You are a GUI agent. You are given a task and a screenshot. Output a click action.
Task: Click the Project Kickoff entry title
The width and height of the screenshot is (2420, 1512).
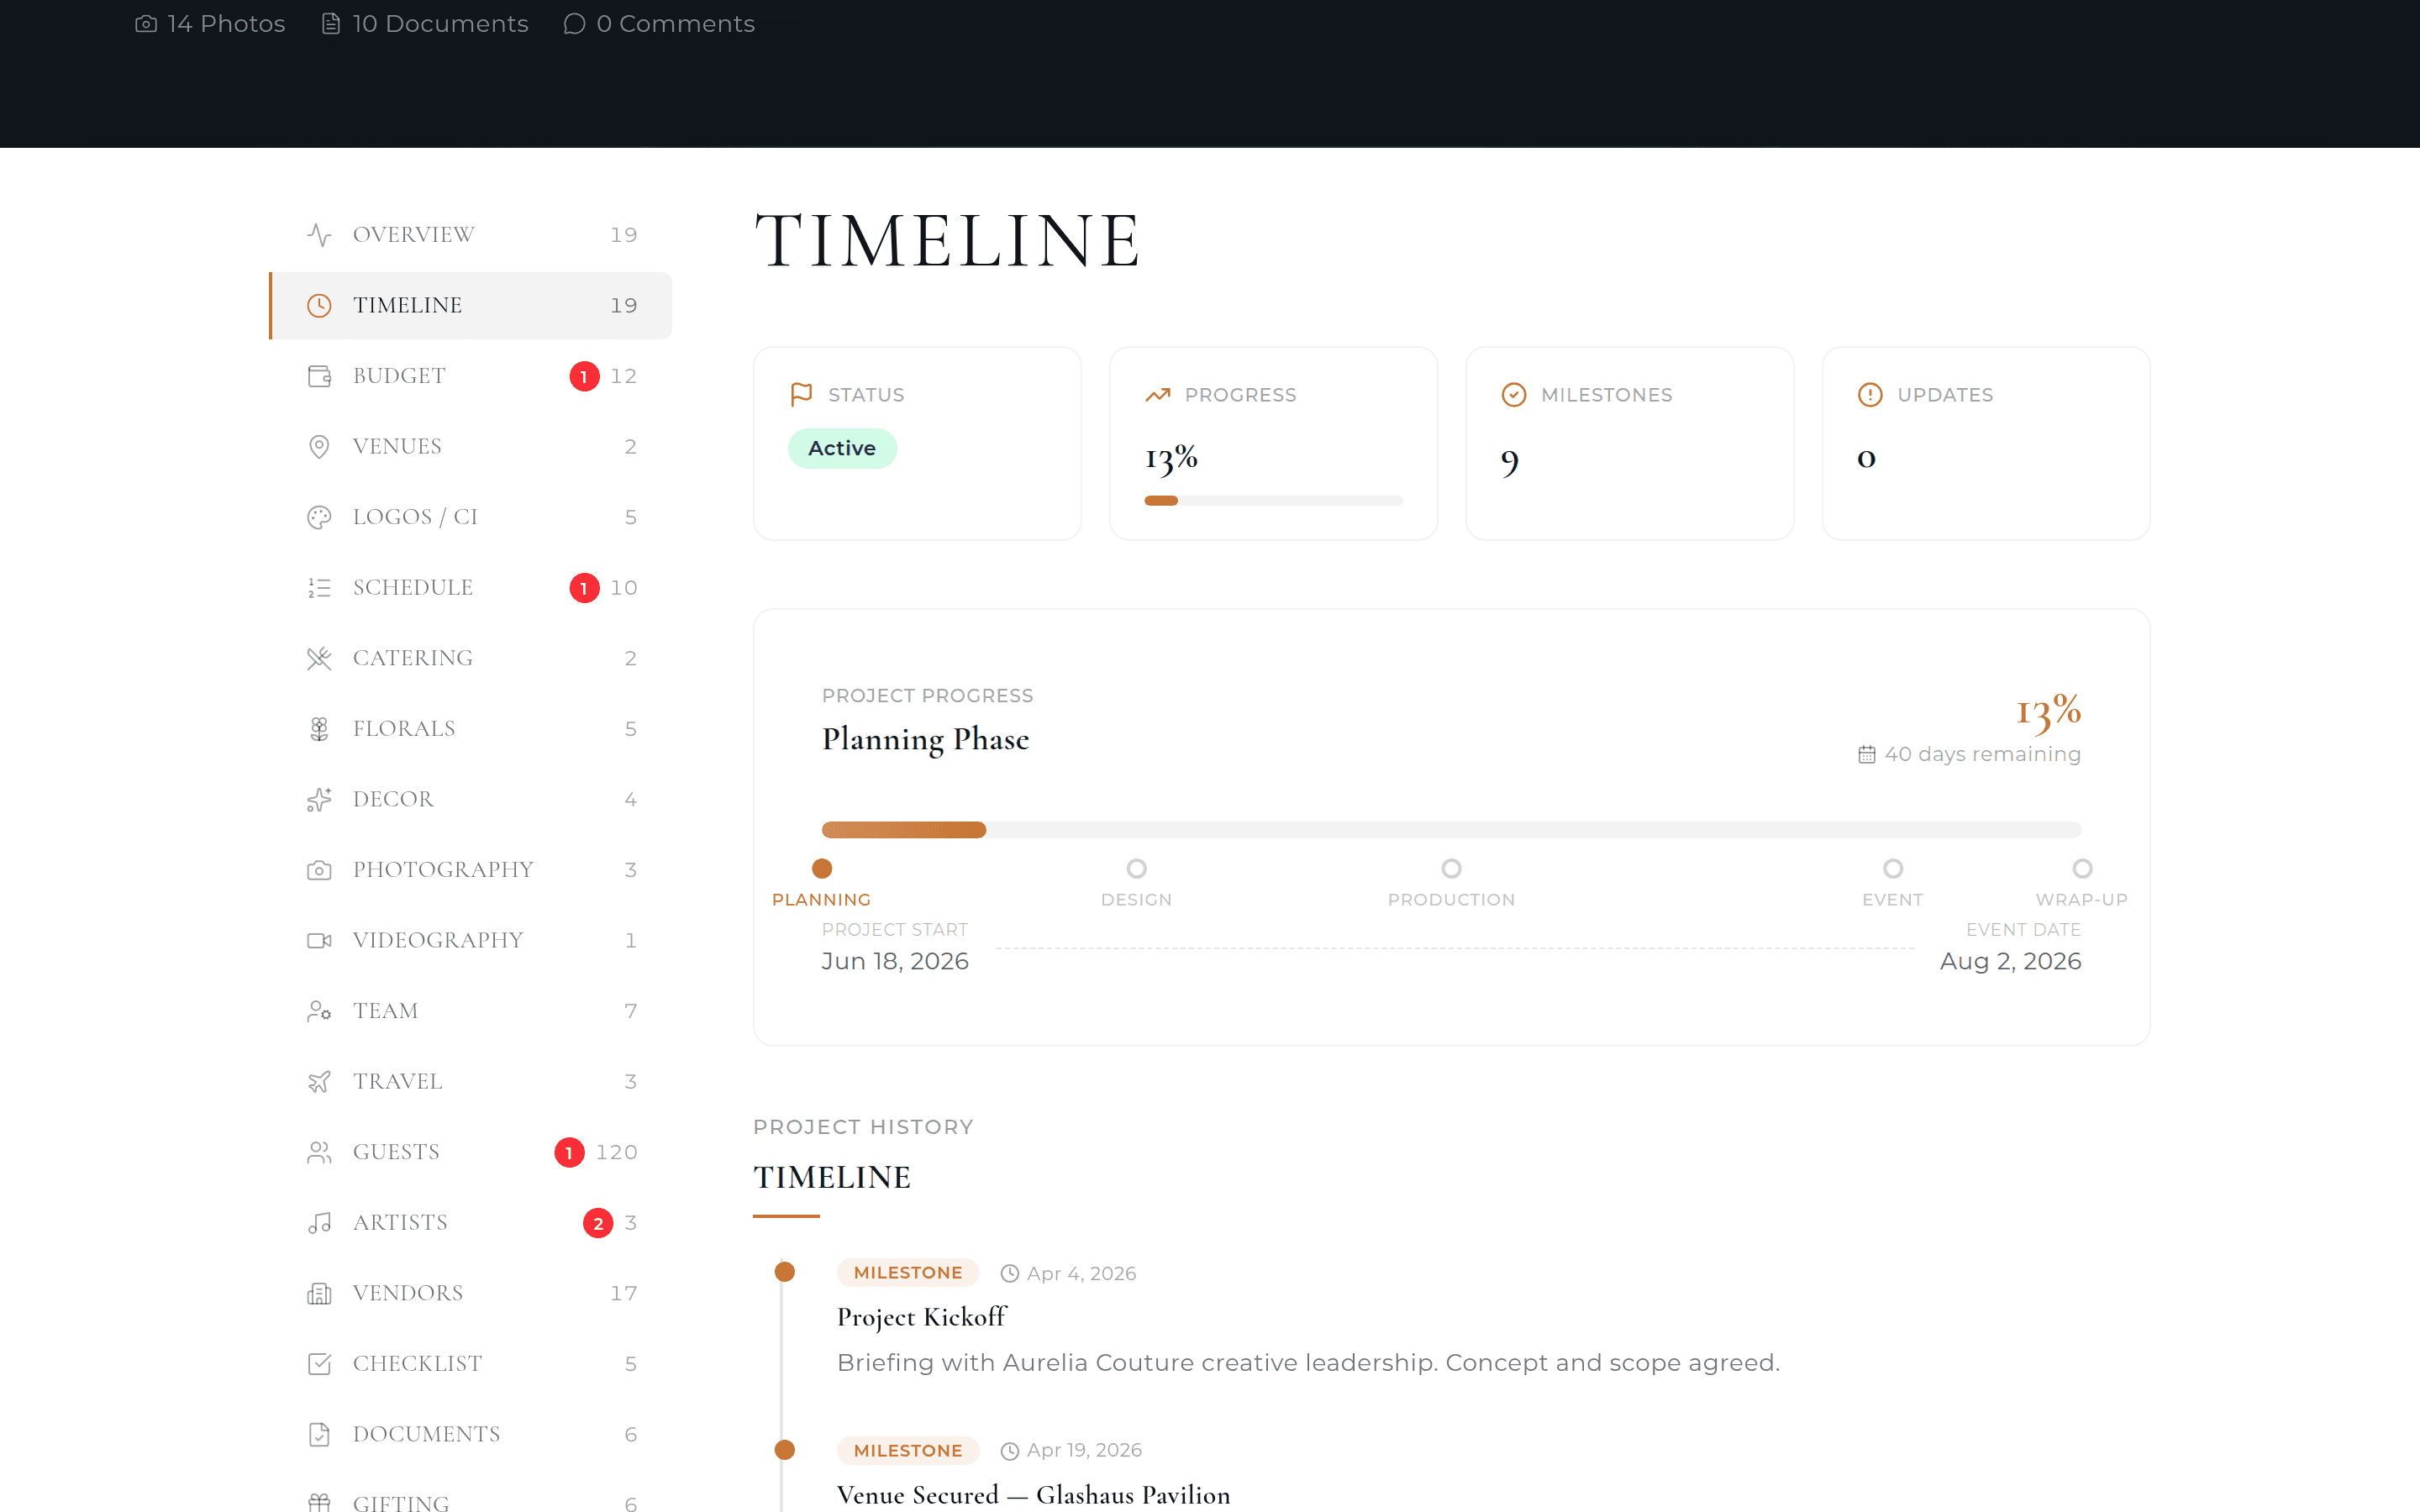click(x=921, y=1317)
